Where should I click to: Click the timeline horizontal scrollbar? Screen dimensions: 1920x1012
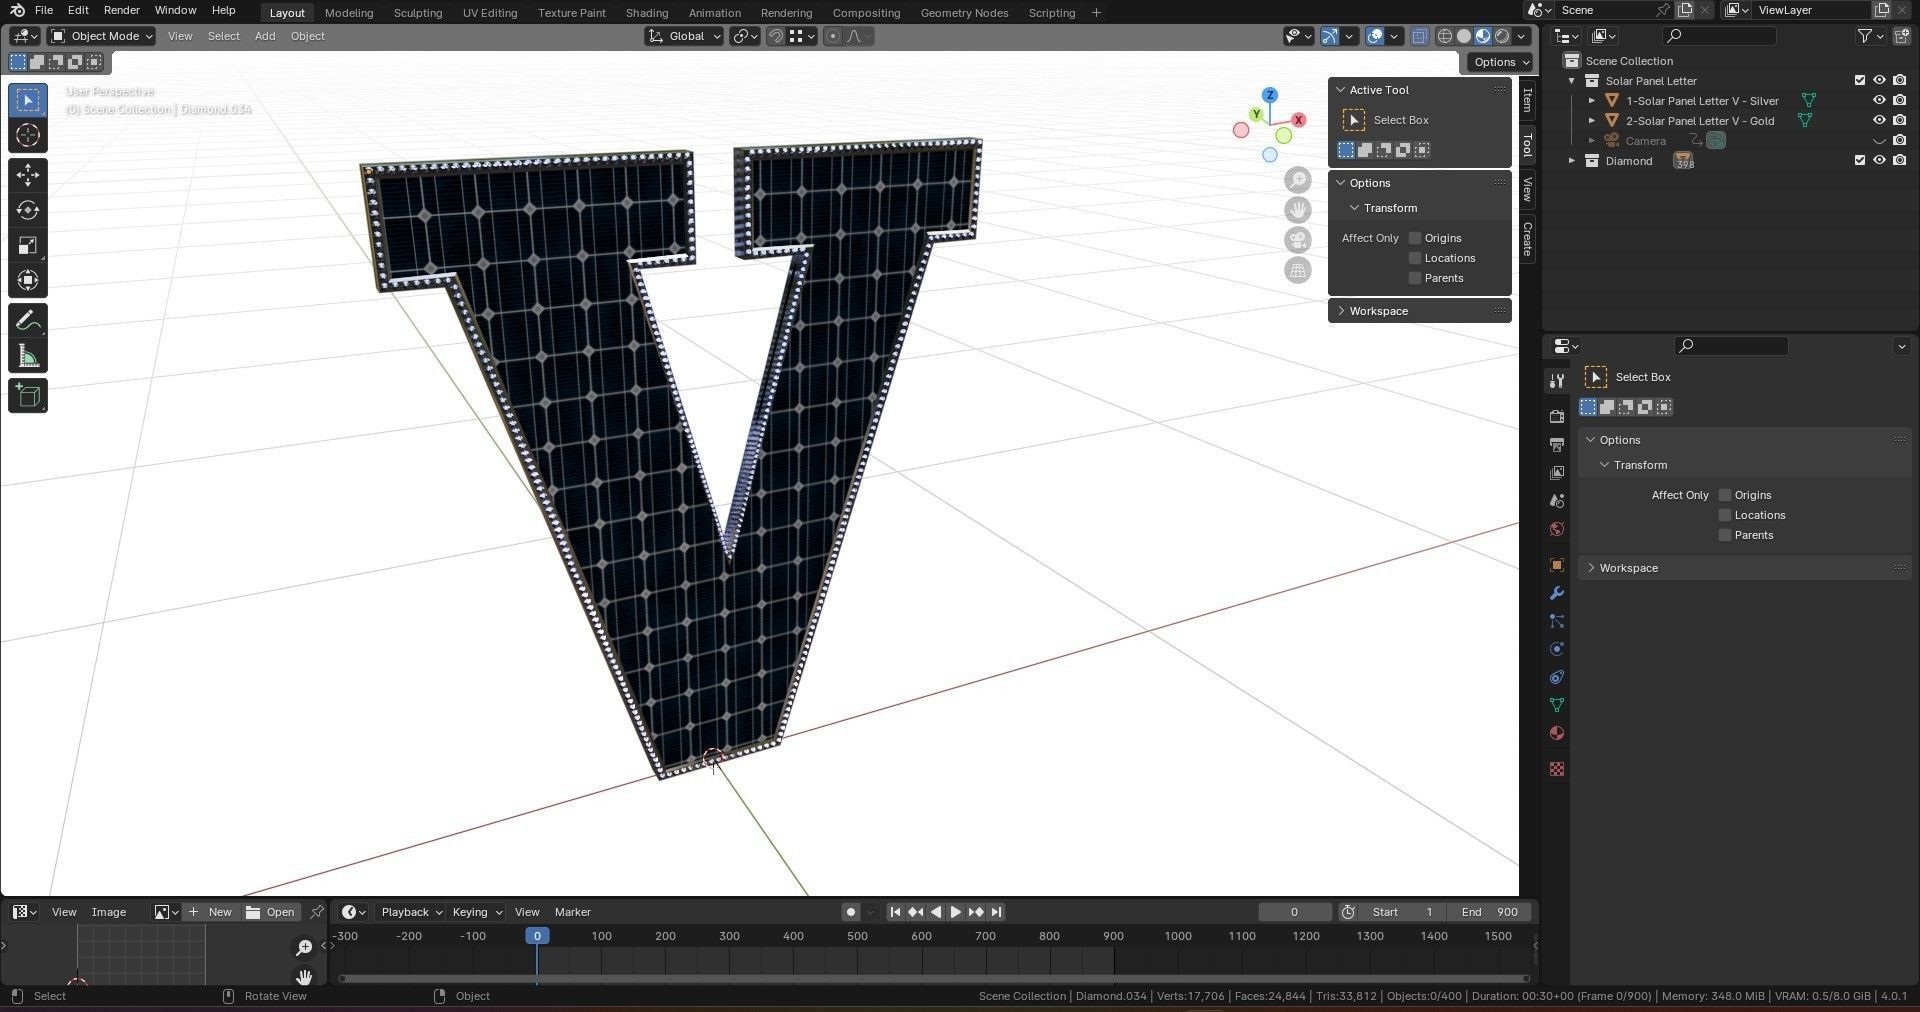(x=934, y=978)
